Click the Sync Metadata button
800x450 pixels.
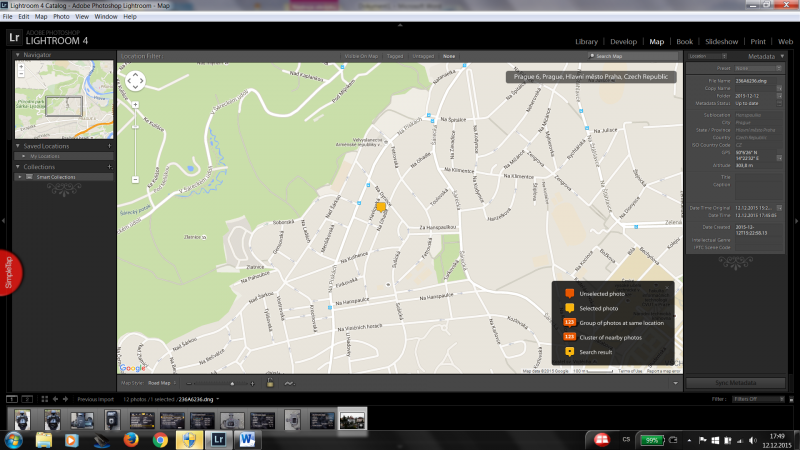(735, 383)
